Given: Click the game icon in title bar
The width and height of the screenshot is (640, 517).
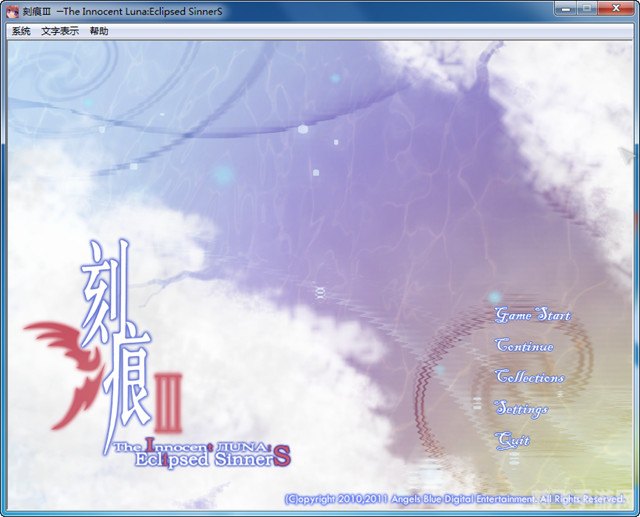Looking at the screenshot, I should pyautogui.click(x=12, y=8).
